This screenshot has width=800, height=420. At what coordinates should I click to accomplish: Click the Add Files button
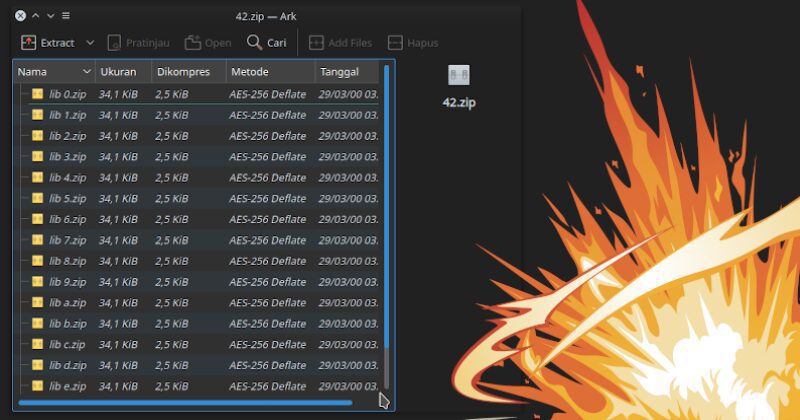point(340,43)
